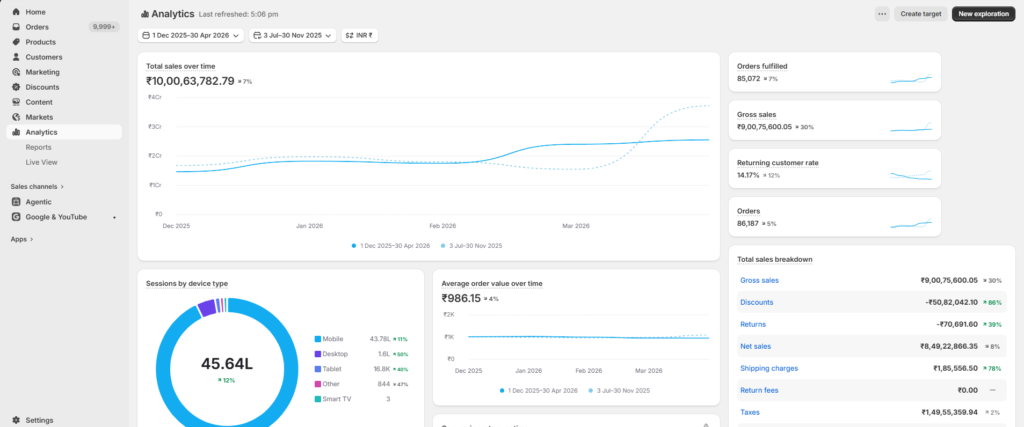Image resolution: width=1024 pixels, height=427 pixels.
Task: Click the Customers person icon
Action: 16,57
